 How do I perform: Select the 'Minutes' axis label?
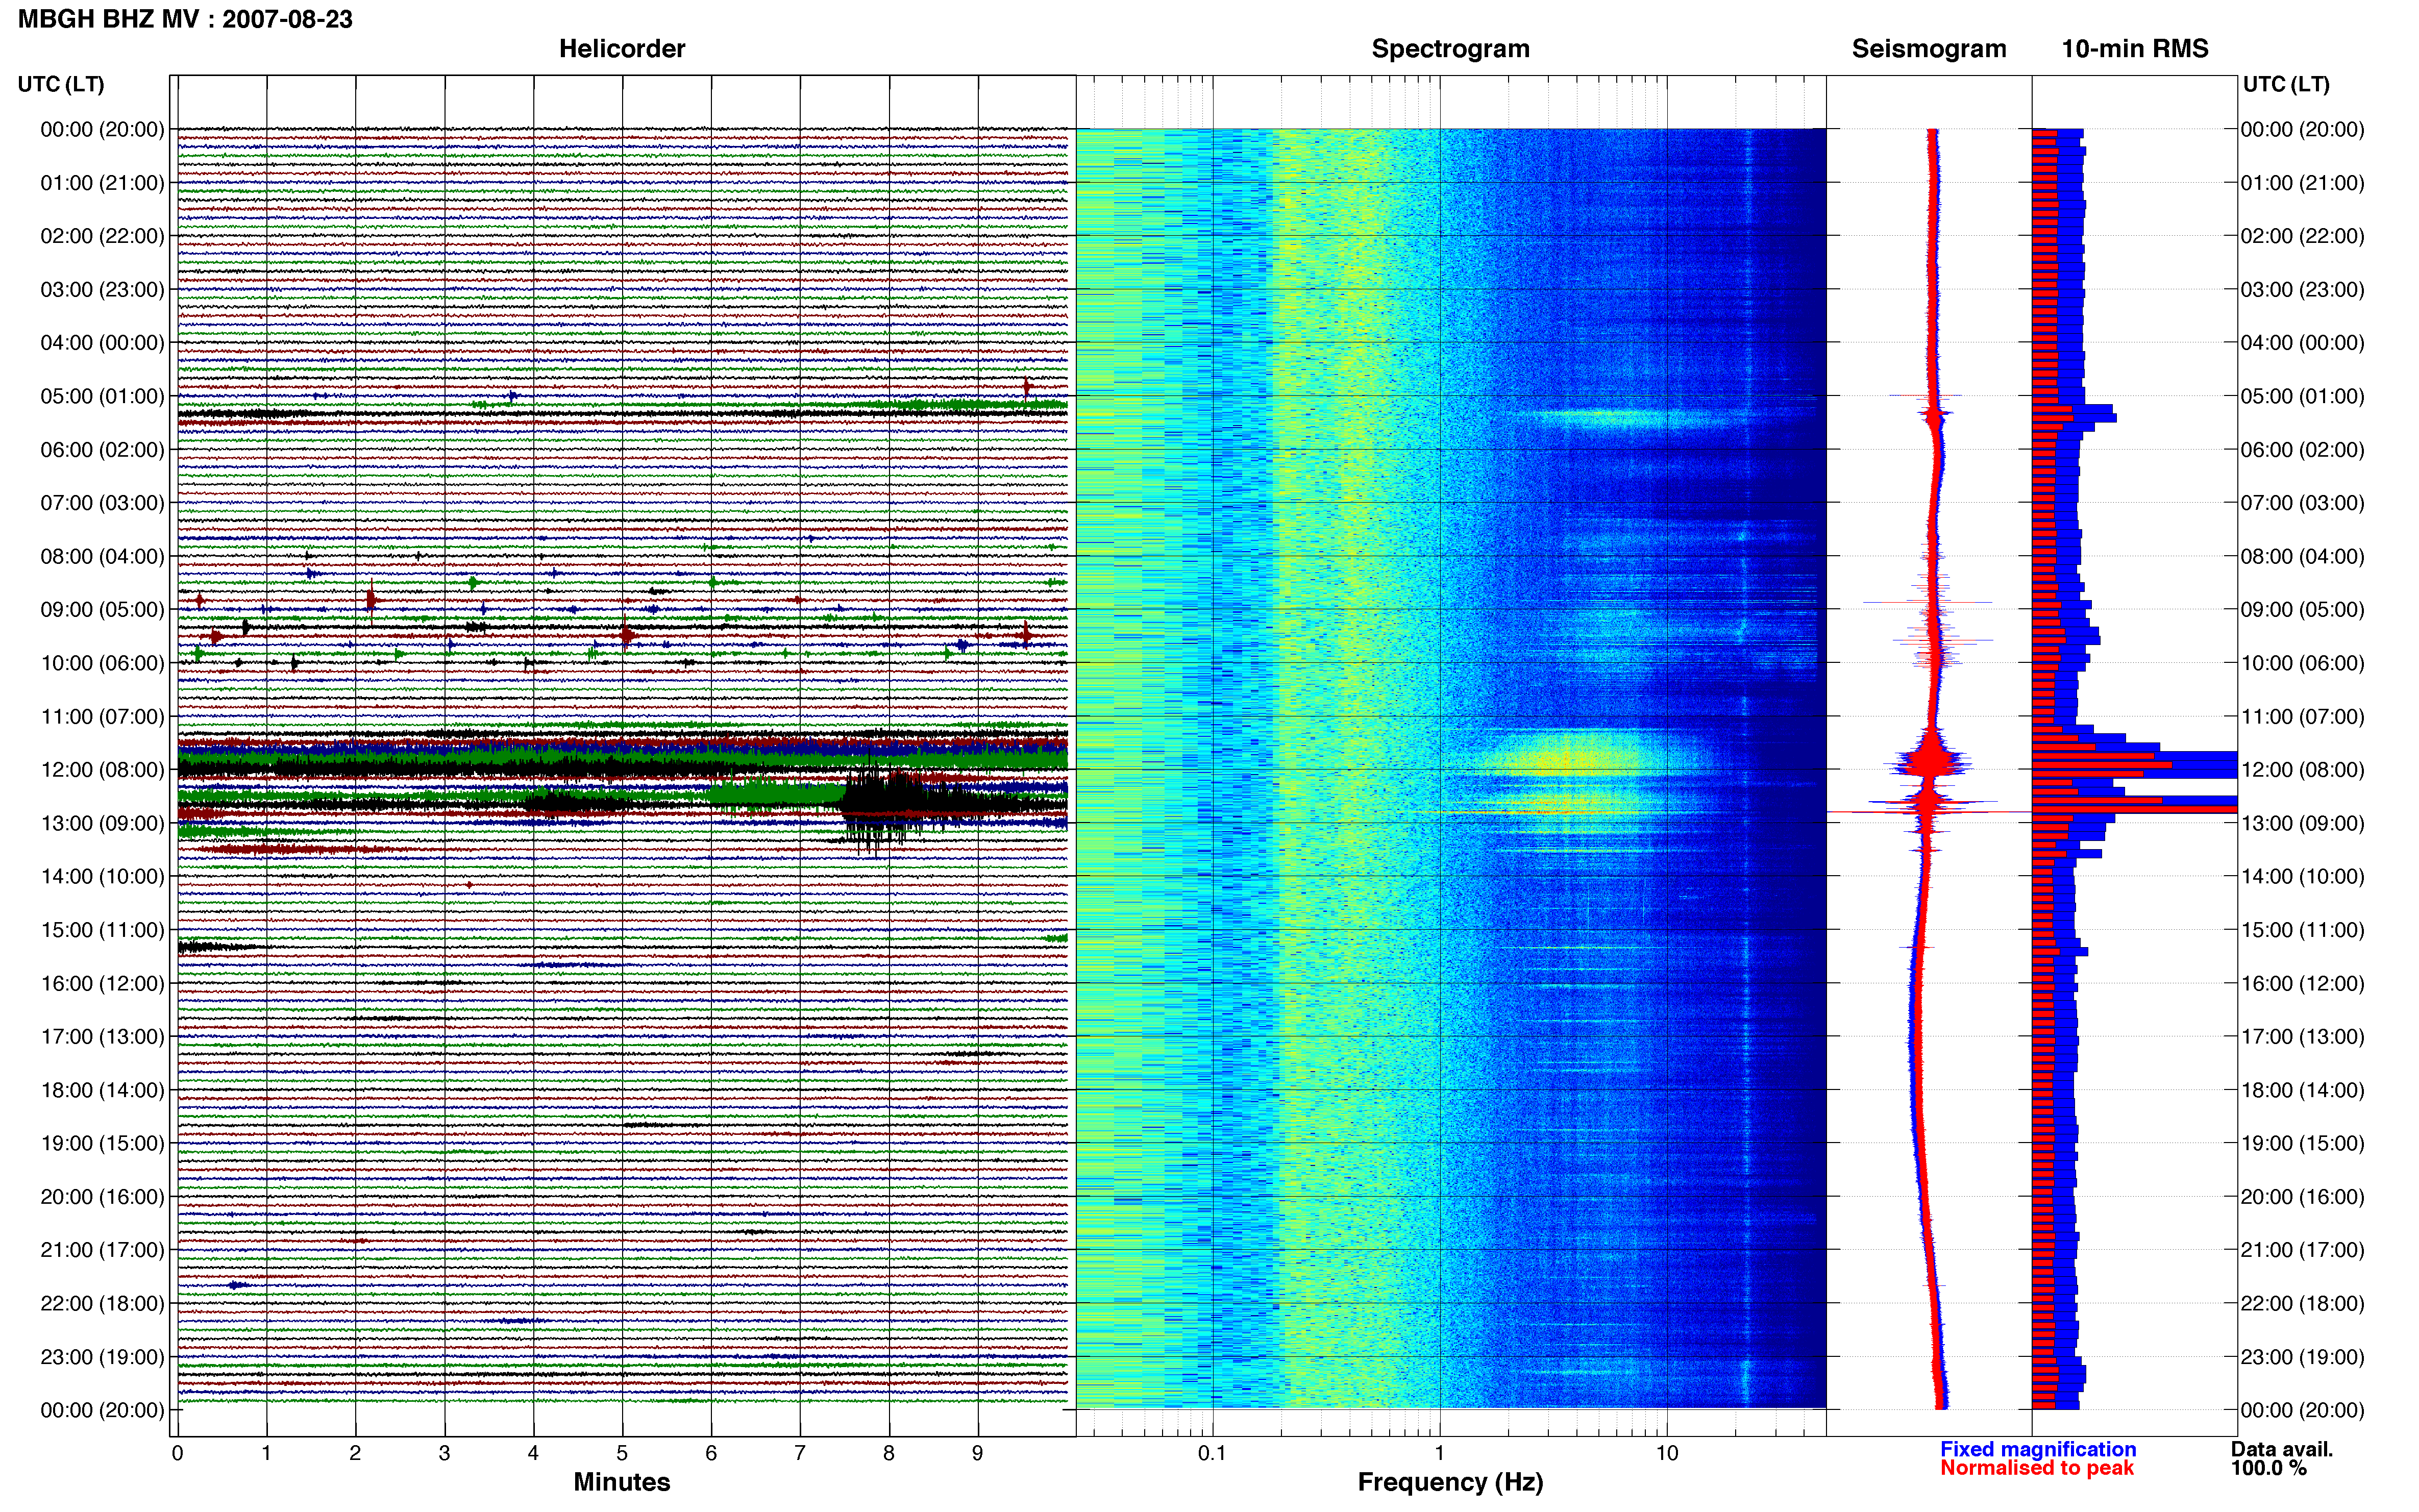[x=622, y=1482]
